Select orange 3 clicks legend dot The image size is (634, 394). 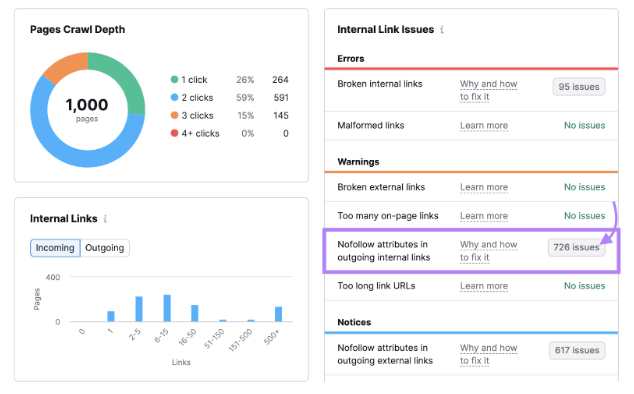174,115
